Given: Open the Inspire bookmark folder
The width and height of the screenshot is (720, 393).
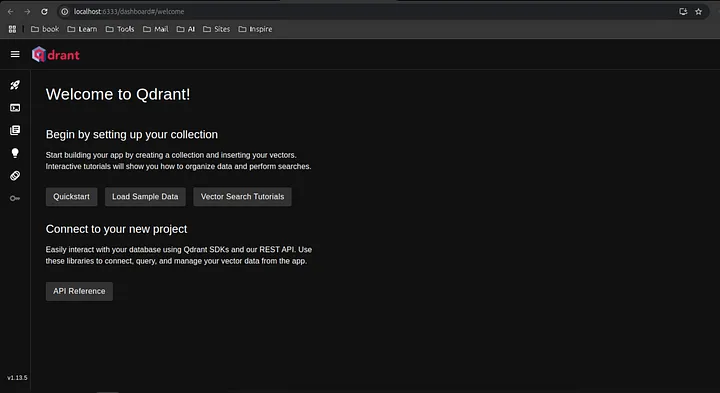Looking at the screenshot, I should click(x=255, y=29).
